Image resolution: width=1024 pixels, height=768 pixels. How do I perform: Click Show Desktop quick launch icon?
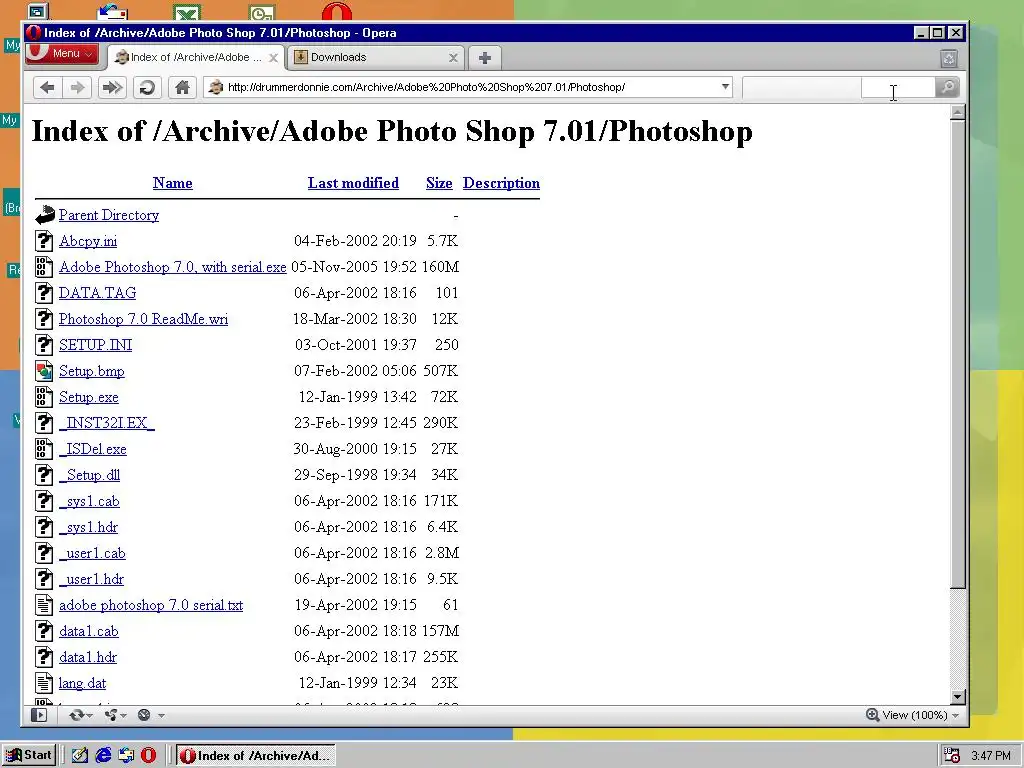tap(80, 756)
